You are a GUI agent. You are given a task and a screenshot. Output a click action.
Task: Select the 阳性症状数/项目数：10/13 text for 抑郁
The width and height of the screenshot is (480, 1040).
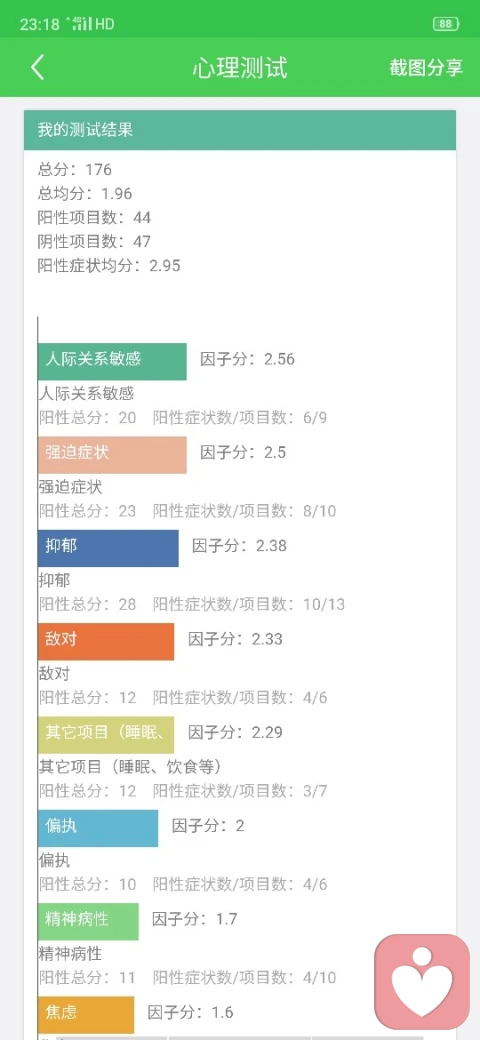249,604
